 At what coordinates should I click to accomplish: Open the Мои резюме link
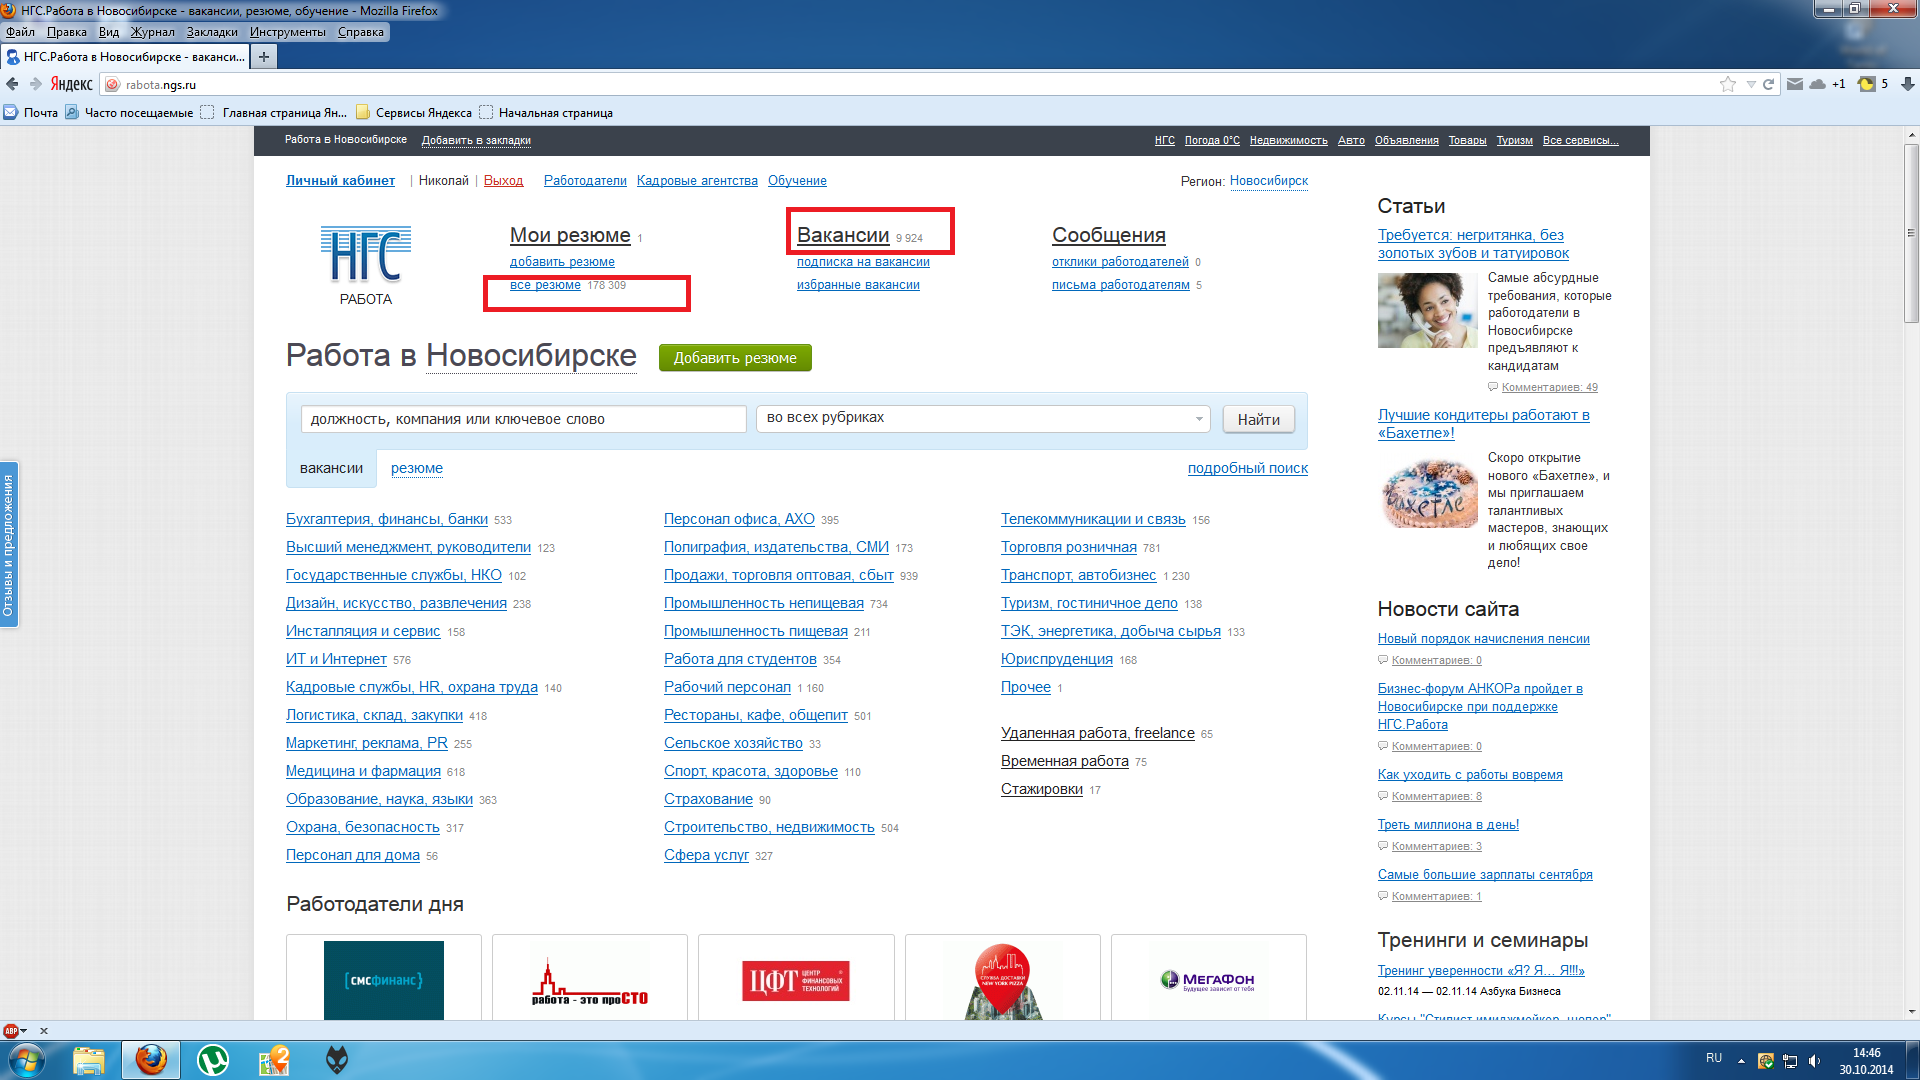[x=570, y=235]
